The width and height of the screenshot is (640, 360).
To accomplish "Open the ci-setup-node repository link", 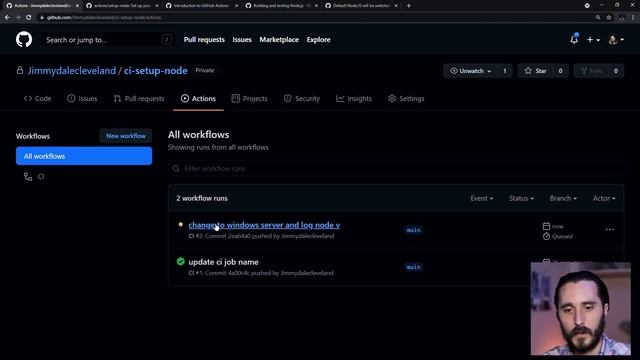I will pos(156,71).
